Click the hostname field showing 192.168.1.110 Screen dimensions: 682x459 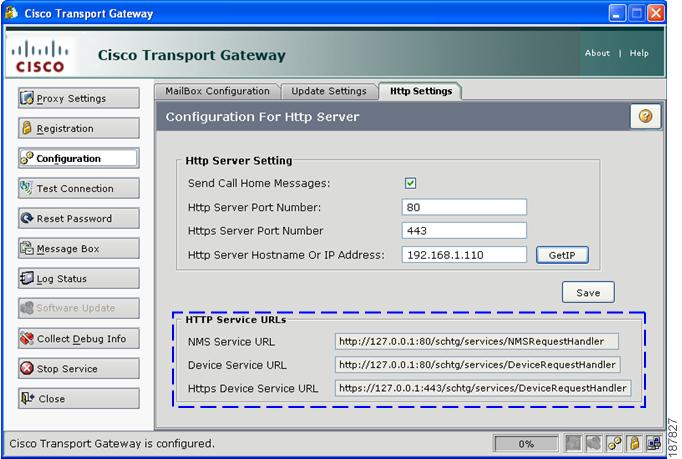tap(464, 255)
